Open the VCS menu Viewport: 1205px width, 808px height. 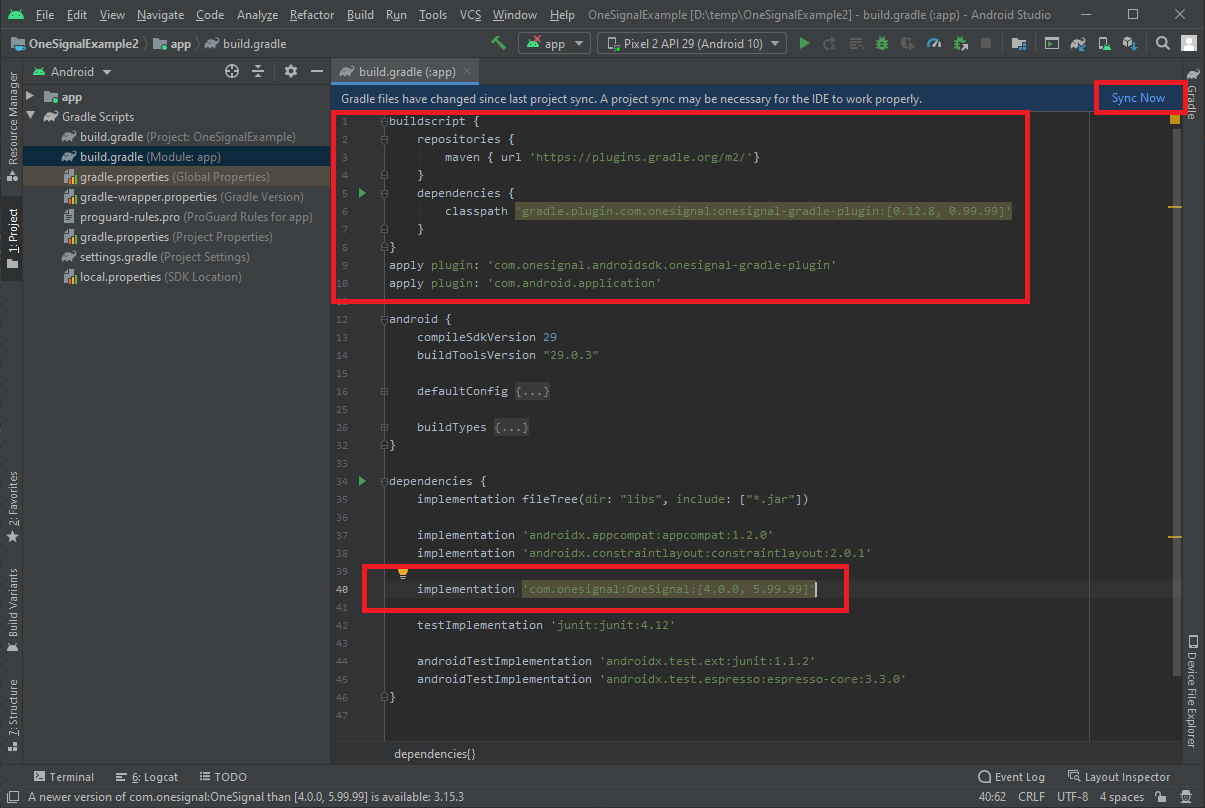[x=471, y=15]
